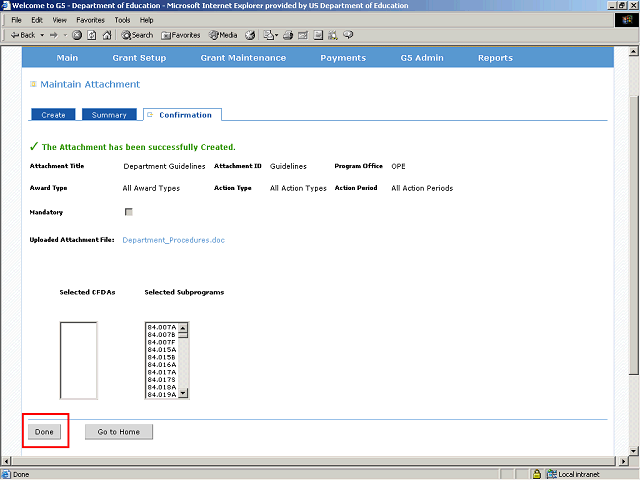This screenshot has width=640, height=480.
Task: Open the Payments navigation tab
Action: click(343, 58)
